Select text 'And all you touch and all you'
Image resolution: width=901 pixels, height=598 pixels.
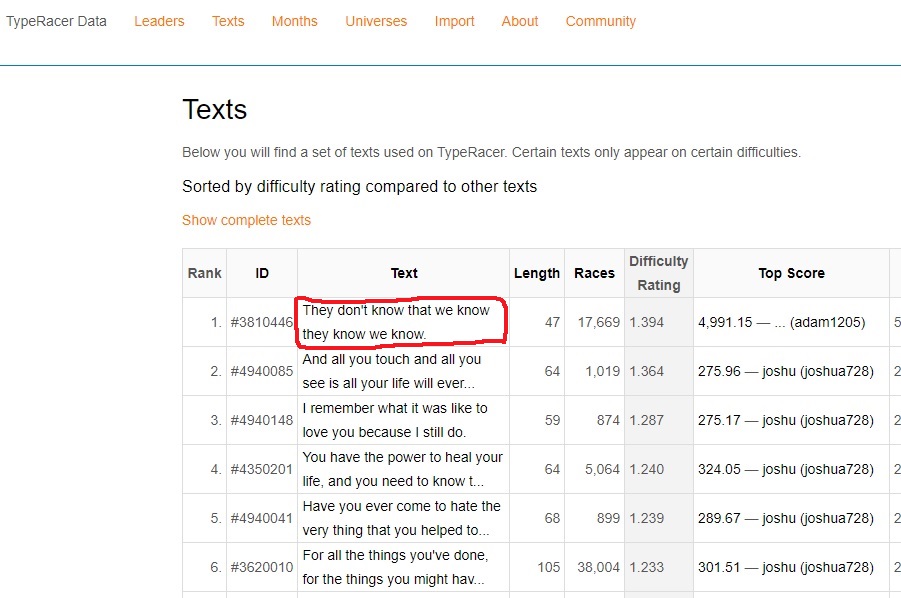click(392, 359)
